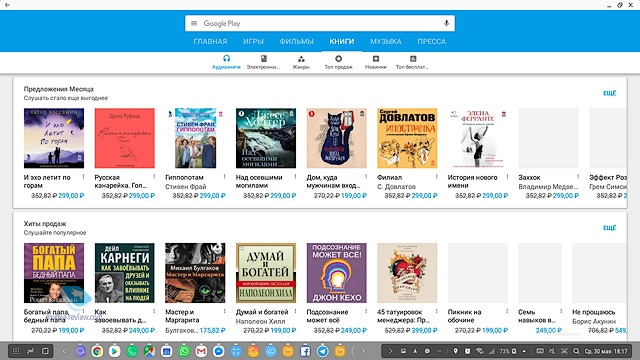
Task: Click the Google Play search field
Action: click(320, 23)
